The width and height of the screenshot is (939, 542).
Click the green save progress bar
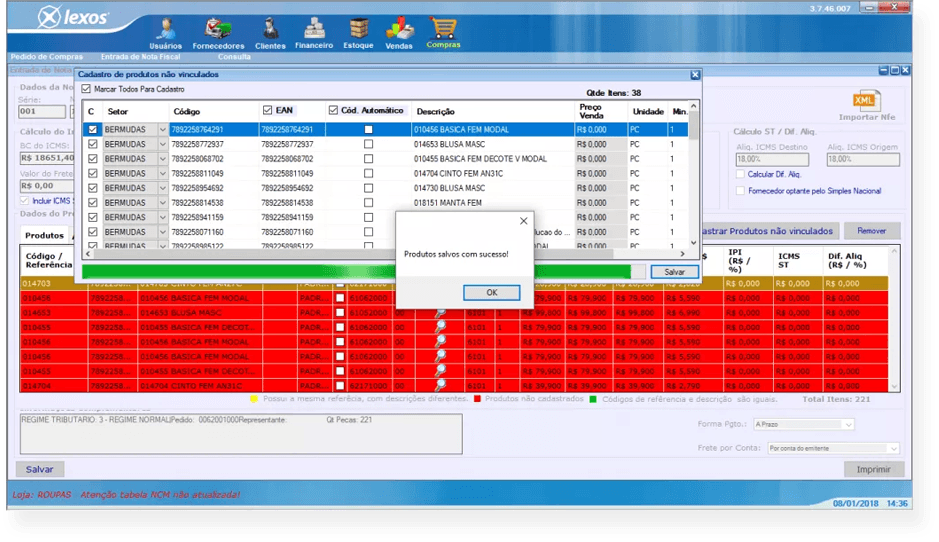click(364, 272)
